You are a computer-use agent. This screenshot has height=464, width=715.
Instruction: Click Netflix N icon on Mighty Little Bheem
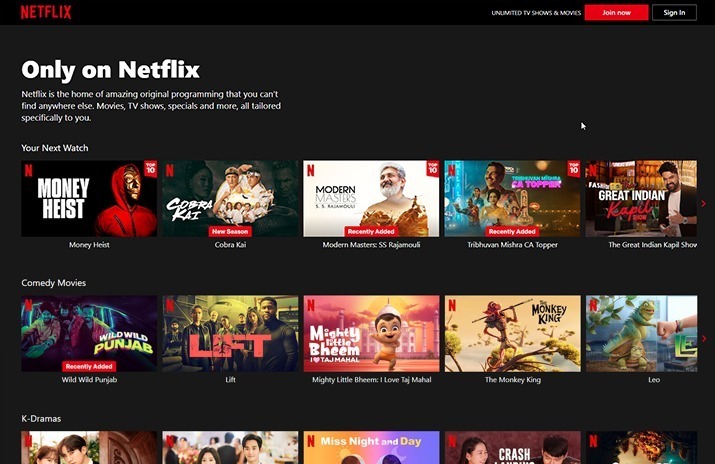point(311,305)
